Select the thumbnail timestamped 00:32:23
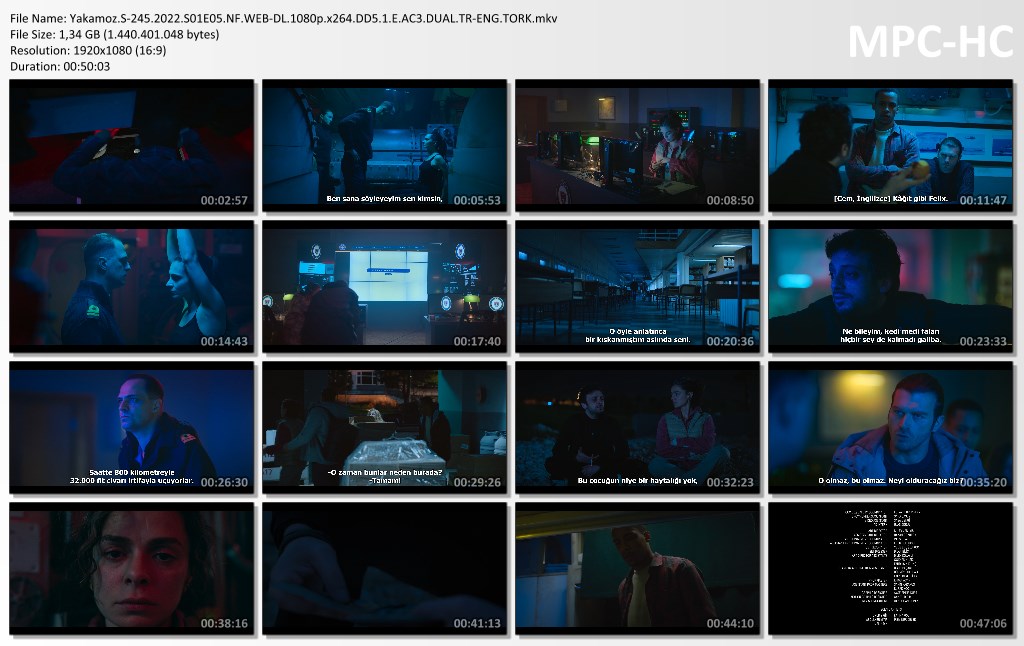Screen dimensions: 1024x646 tap(638, 427)
